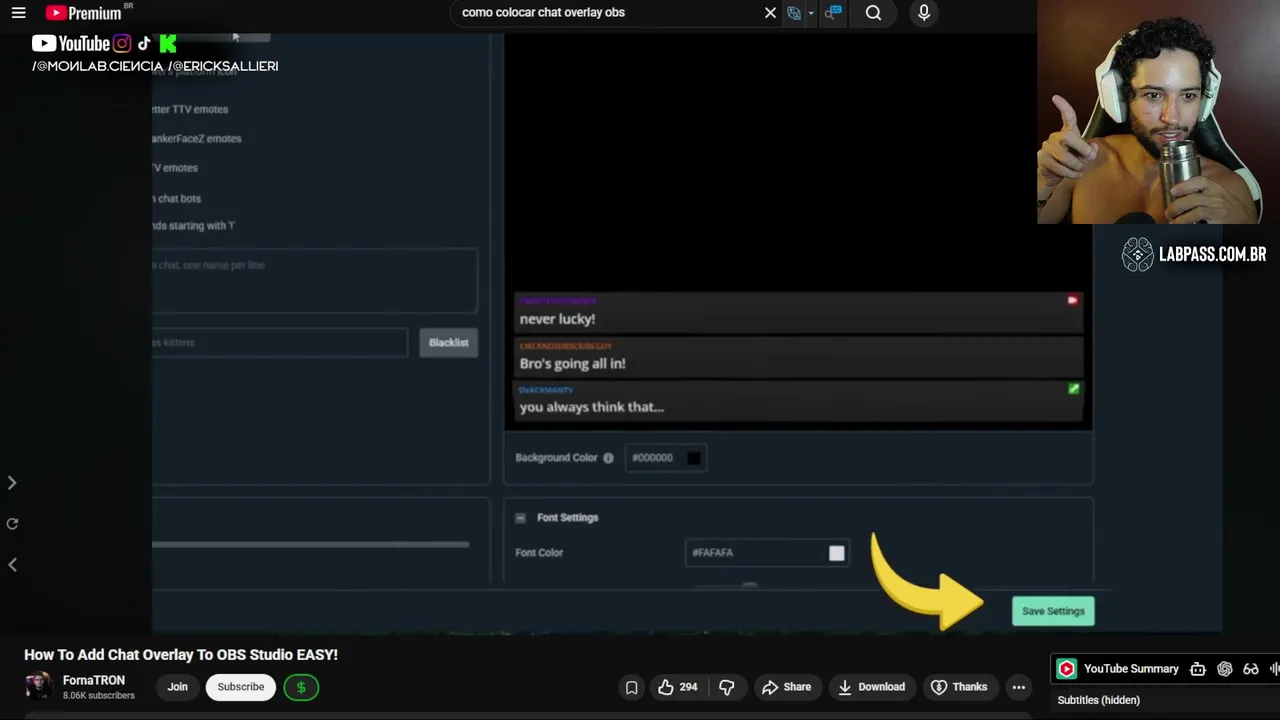This screenshot has height=720, width=1280.
Task: Dislike the video thumbs-down
Action: click(727, 687)
